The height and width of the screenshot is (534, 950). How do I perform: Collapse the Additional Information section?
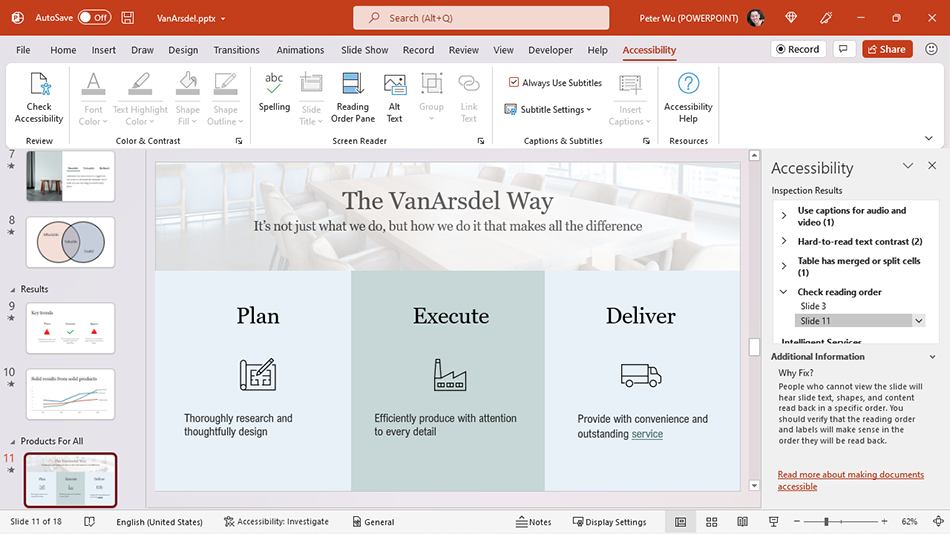pyautogui.click(x=932, y=357)
